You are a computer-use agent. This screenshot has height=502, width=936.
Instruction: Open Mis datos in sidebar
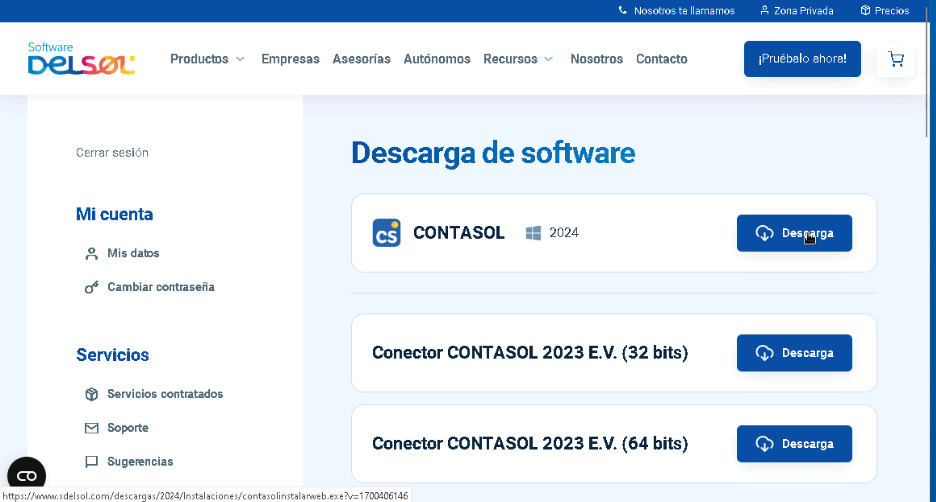(133, 253)
